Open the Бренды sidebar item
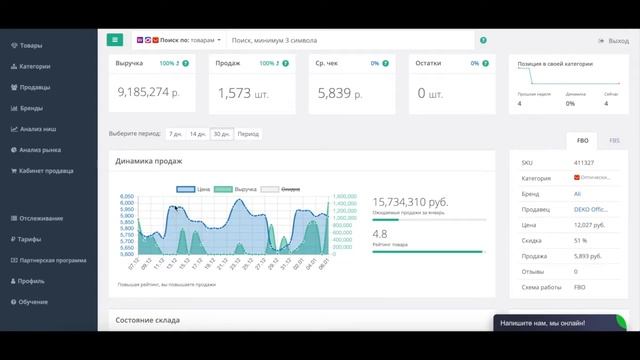Image resolution: width=640 pixels, height=360 pixels. 27,108
